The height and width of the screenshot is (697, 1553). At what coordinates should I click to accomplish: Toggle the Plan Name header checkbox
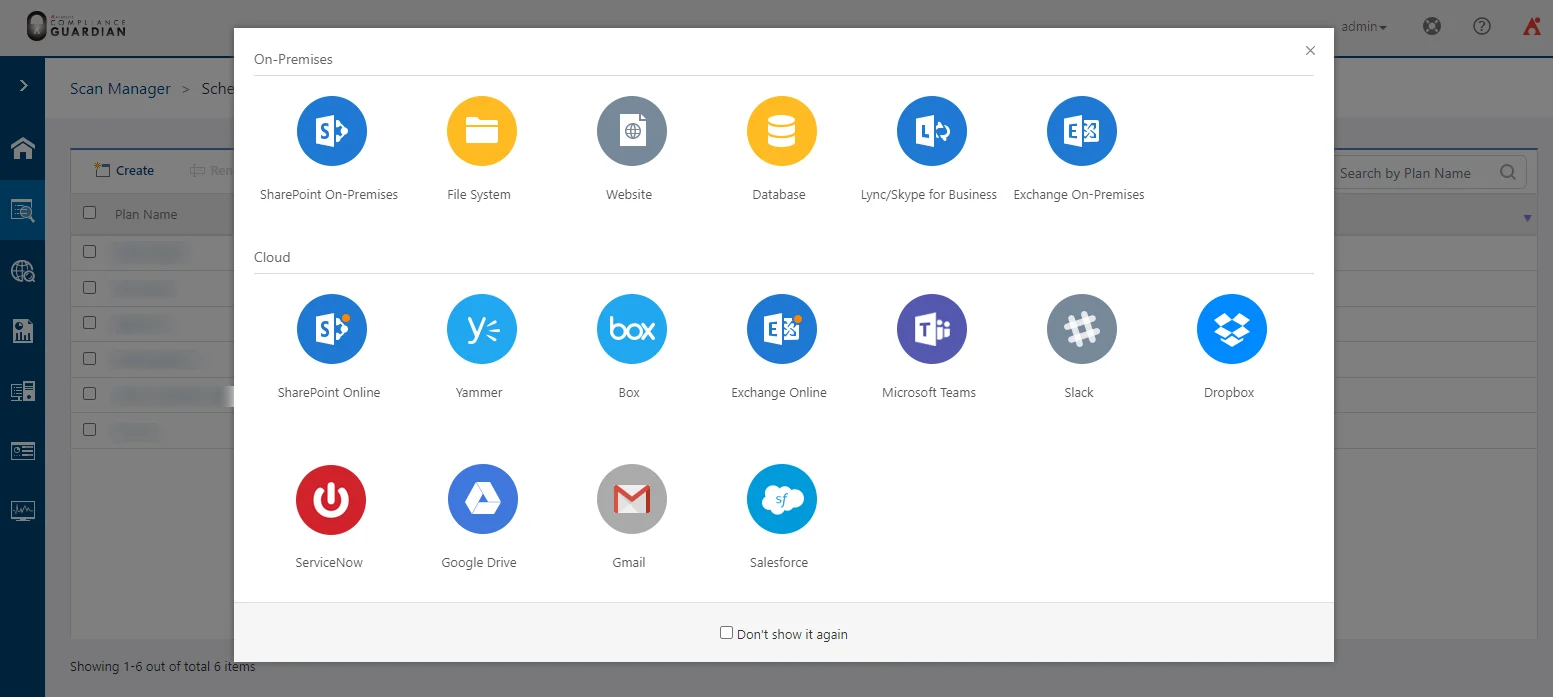coord(89,213)
